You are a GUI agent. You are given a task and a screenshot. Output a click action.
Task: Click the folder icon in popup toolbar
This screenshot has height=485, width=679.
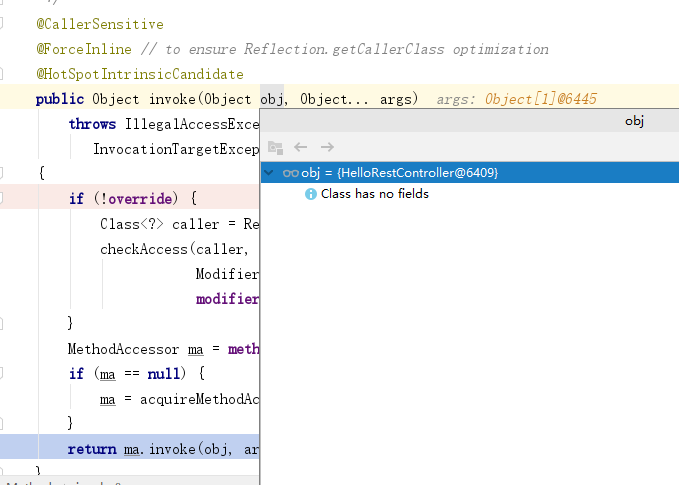point(275,147)
